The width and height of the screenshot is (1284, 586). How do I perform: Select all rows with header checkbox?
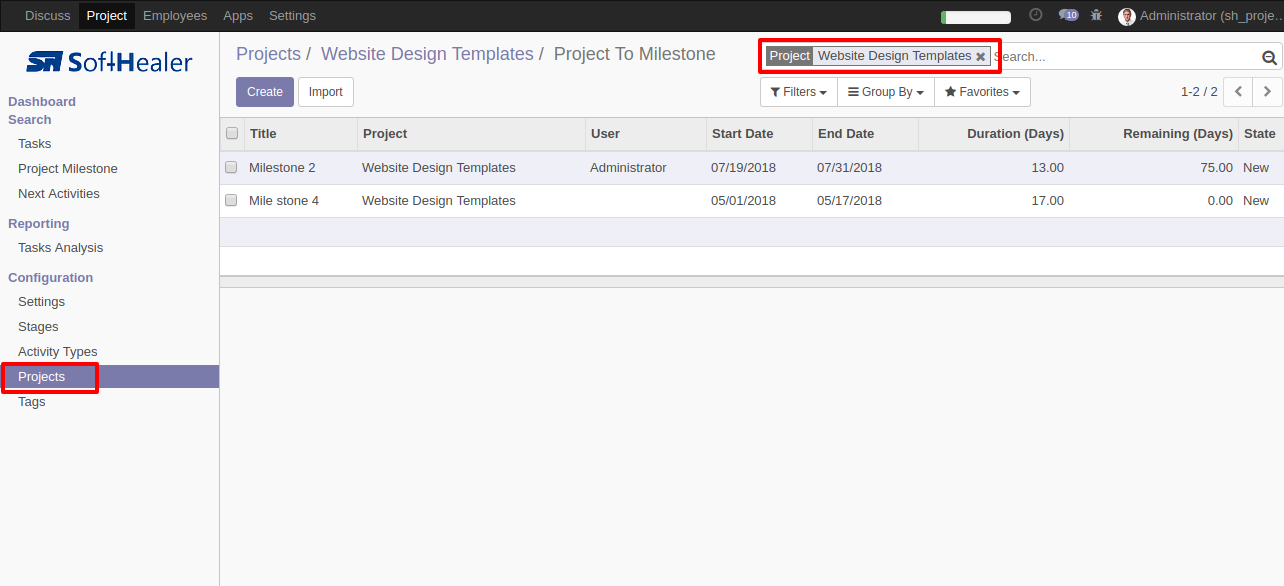click(x=232, y=133)
